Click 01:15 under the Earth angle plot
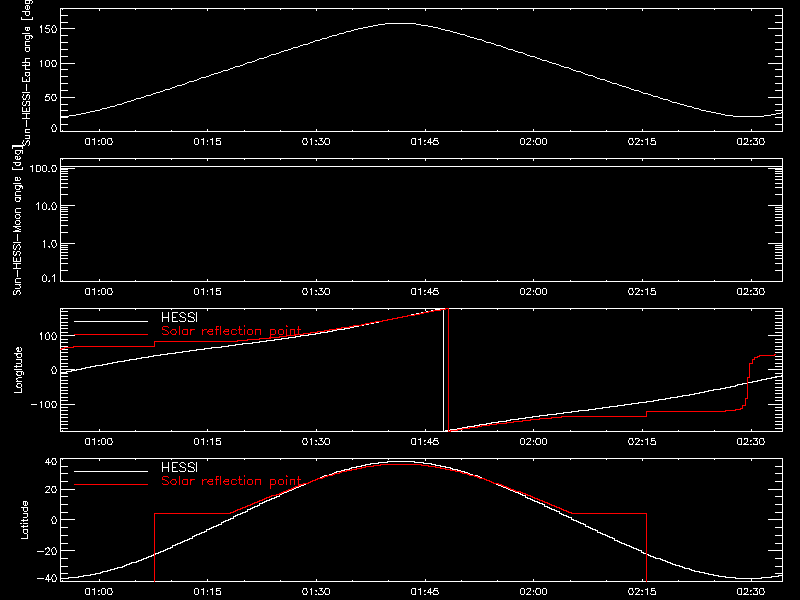 (x=207, y=142)
